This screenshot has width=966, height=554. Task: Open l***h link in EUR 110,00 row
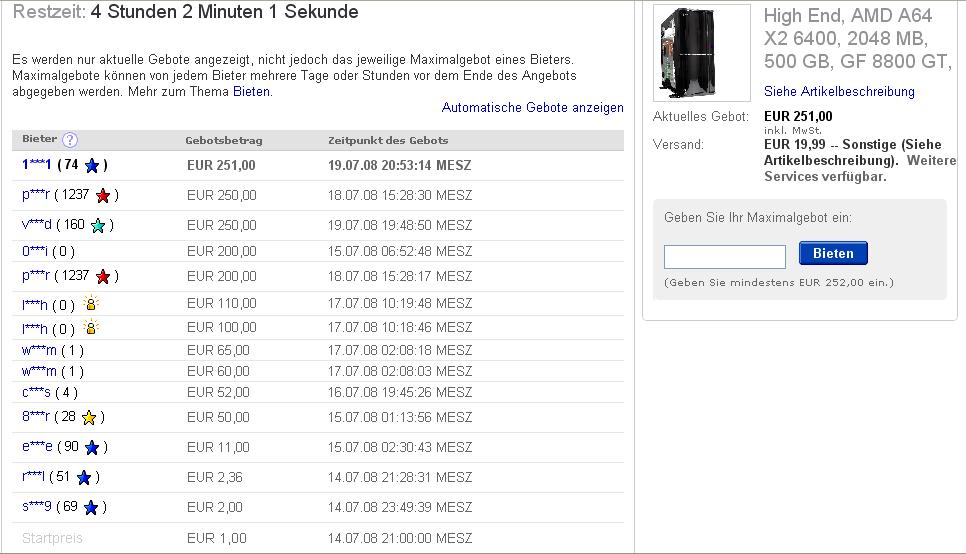coord(34,304)
